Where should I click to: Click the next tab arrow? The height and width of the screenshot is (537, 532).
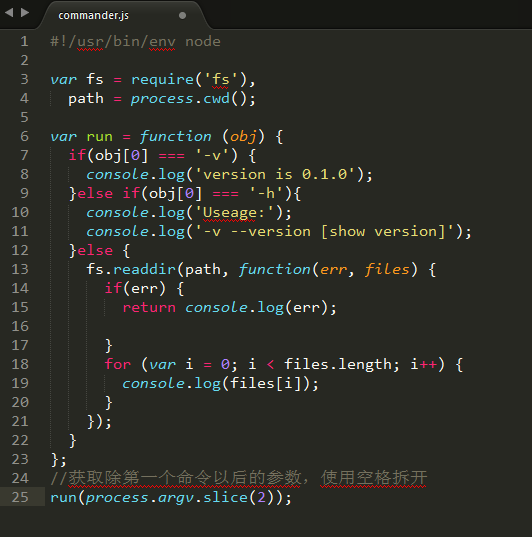tap(25, 13)
